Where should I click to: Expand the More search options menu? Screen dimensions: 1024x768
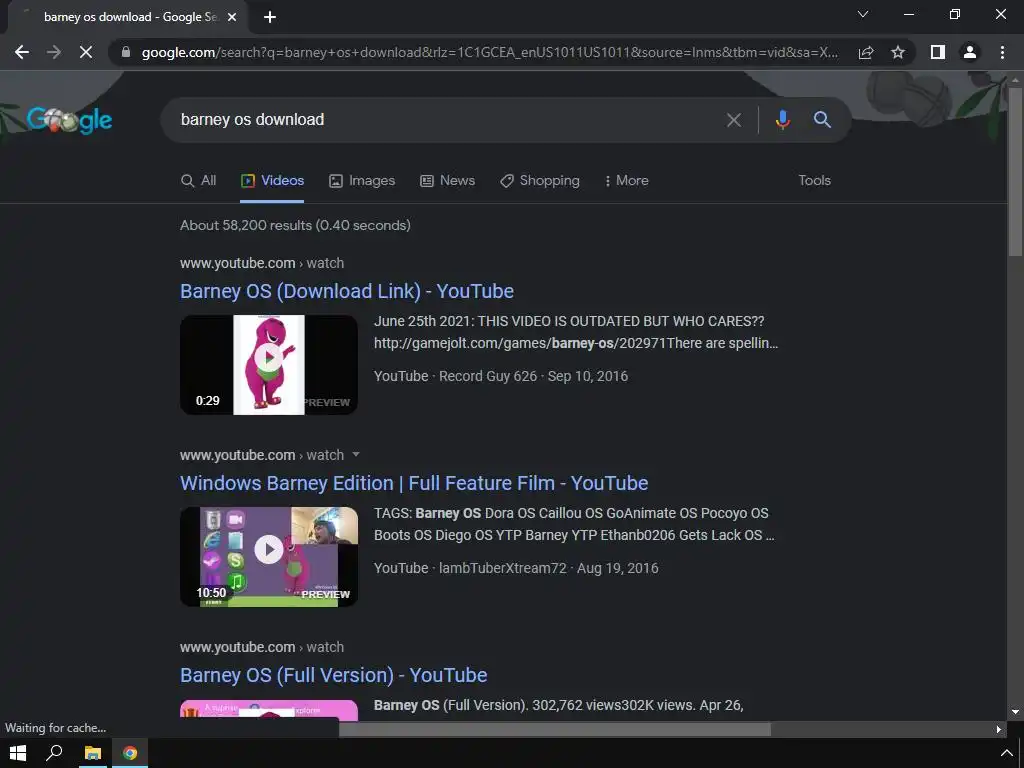coord(626,180)
